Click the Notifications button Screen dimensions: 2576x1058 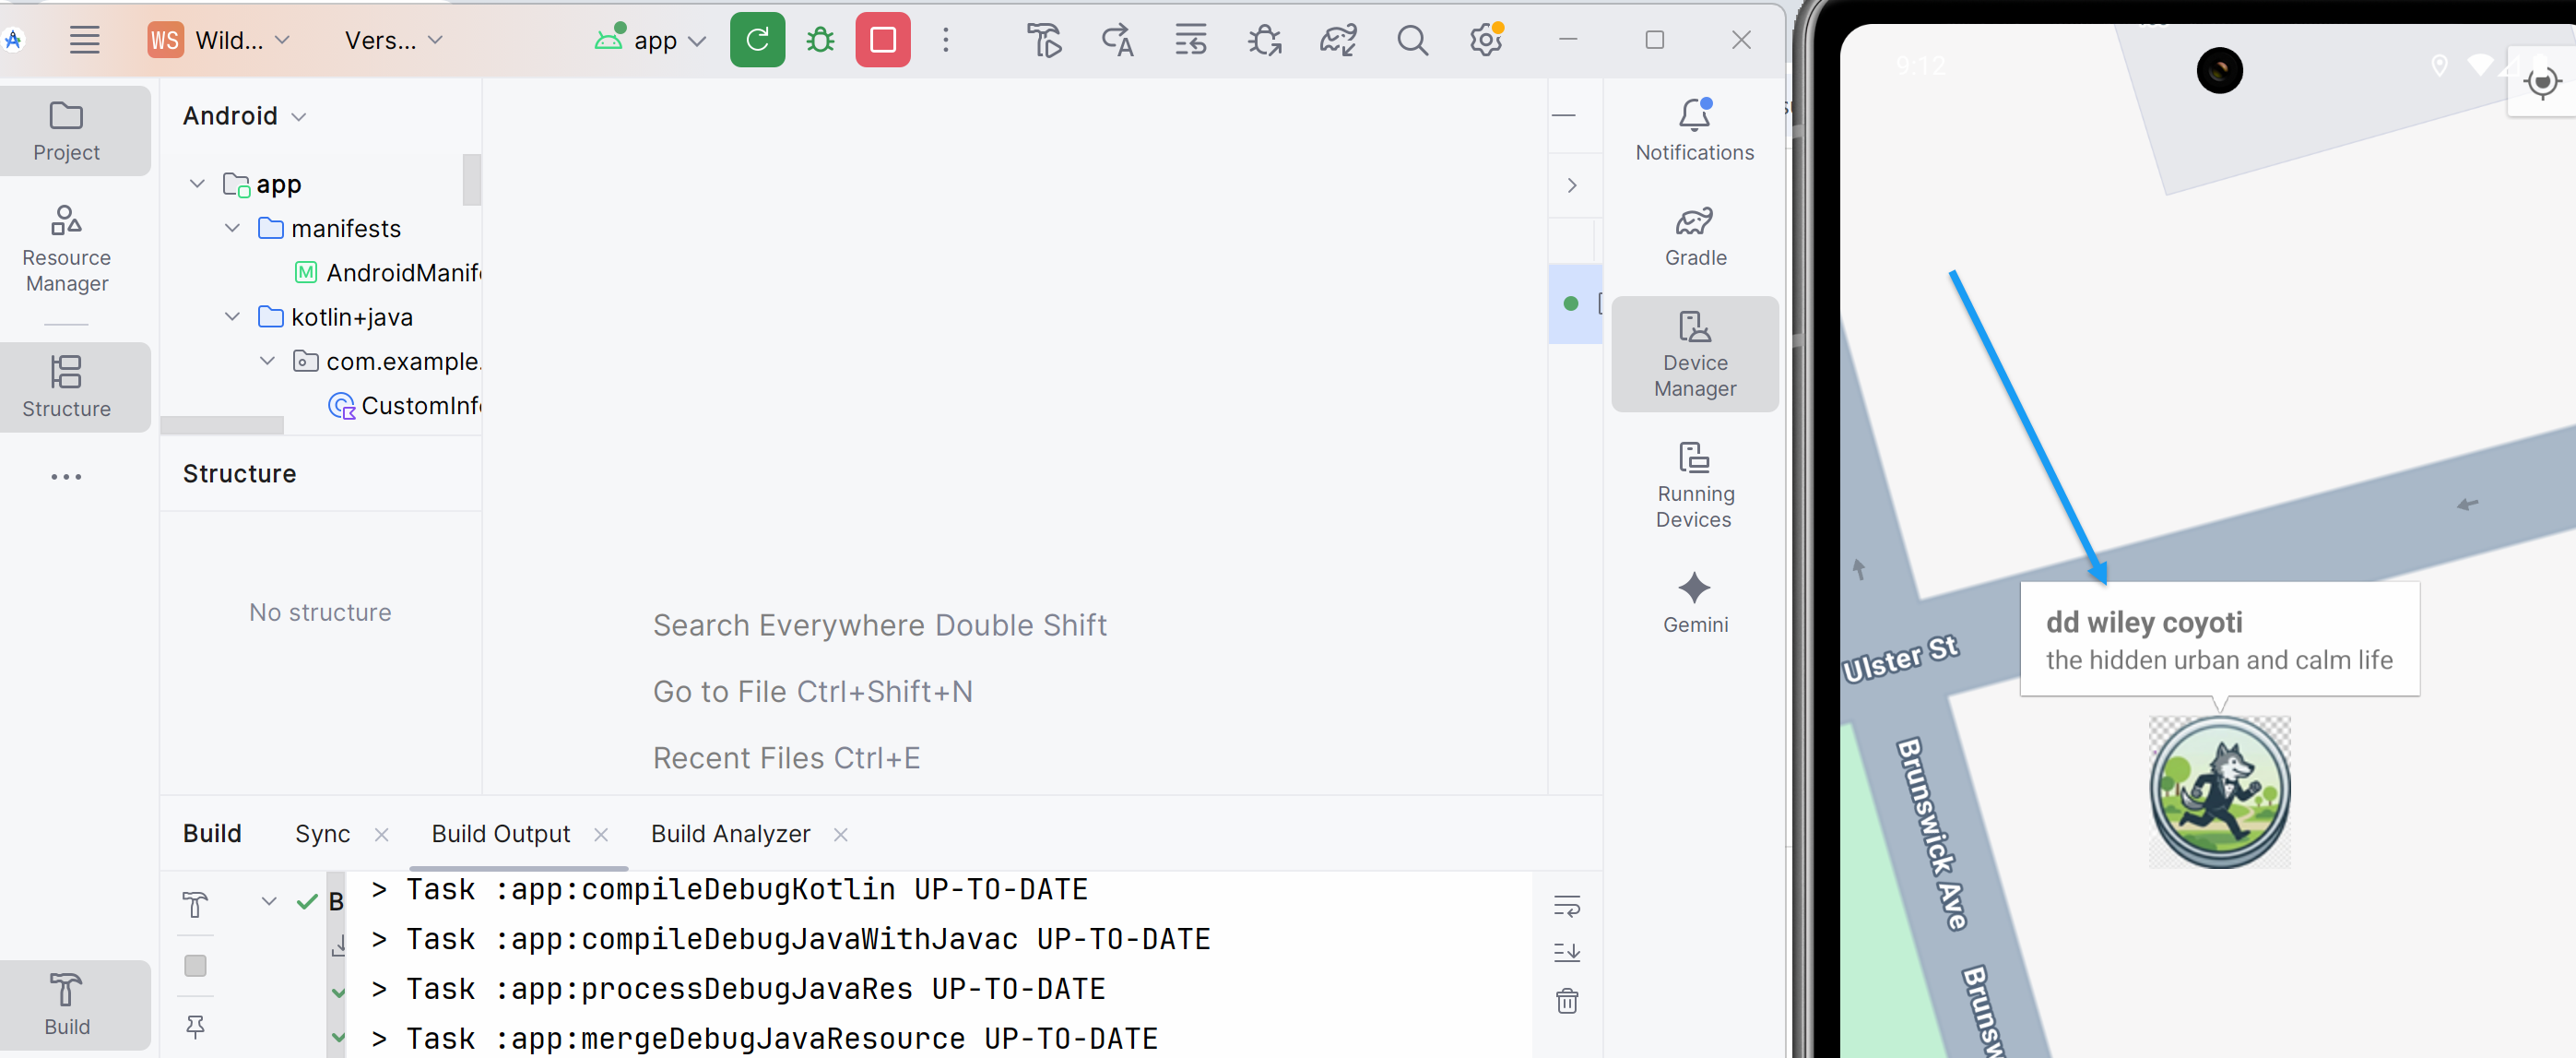coord(1694,130)
